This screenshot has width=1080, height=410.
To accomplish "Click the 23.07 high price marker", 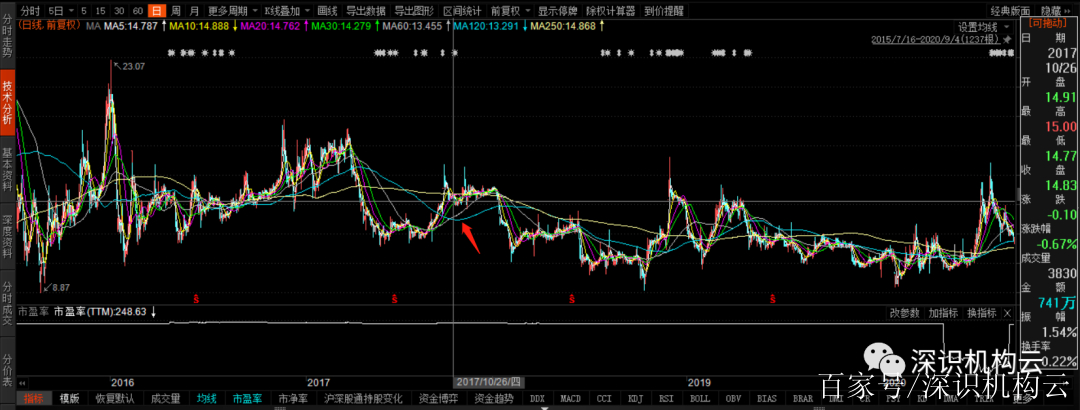I will pyautogui.click(x=131, y=65).
